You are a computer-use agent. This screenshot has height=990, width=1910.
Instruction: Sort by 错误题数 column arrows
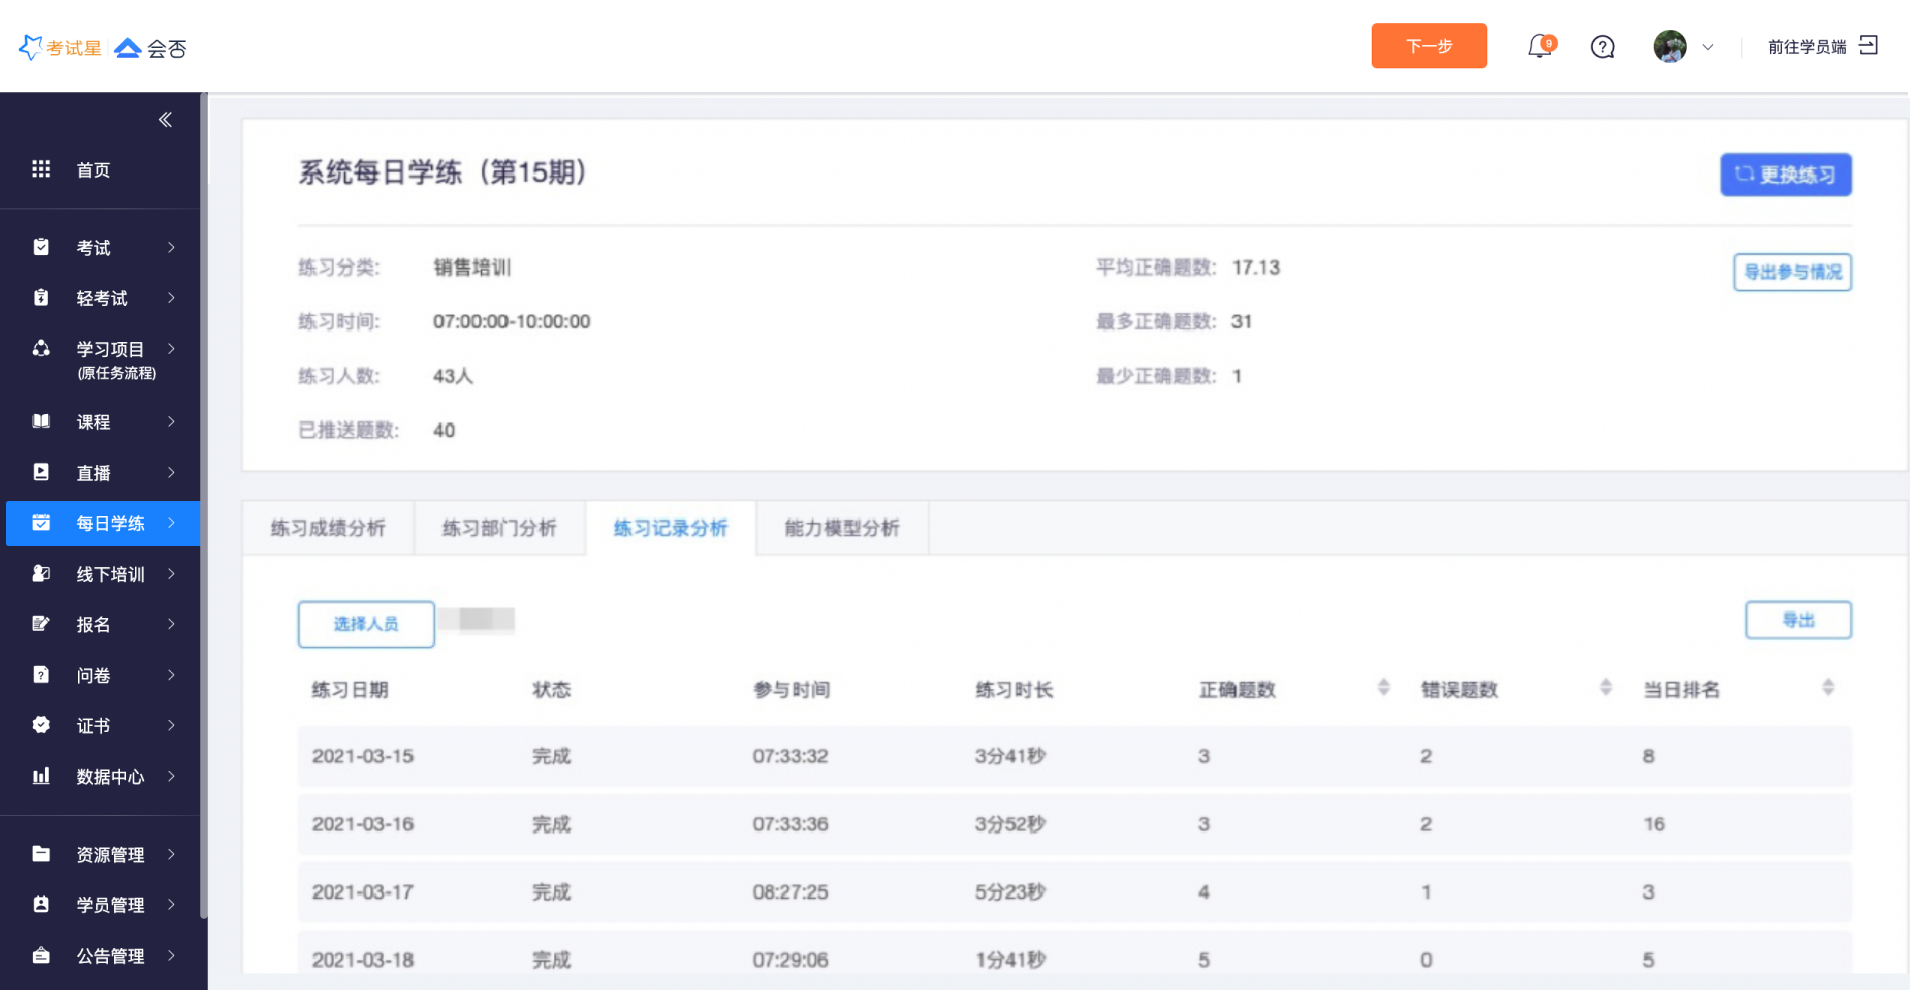point(1605,688)
